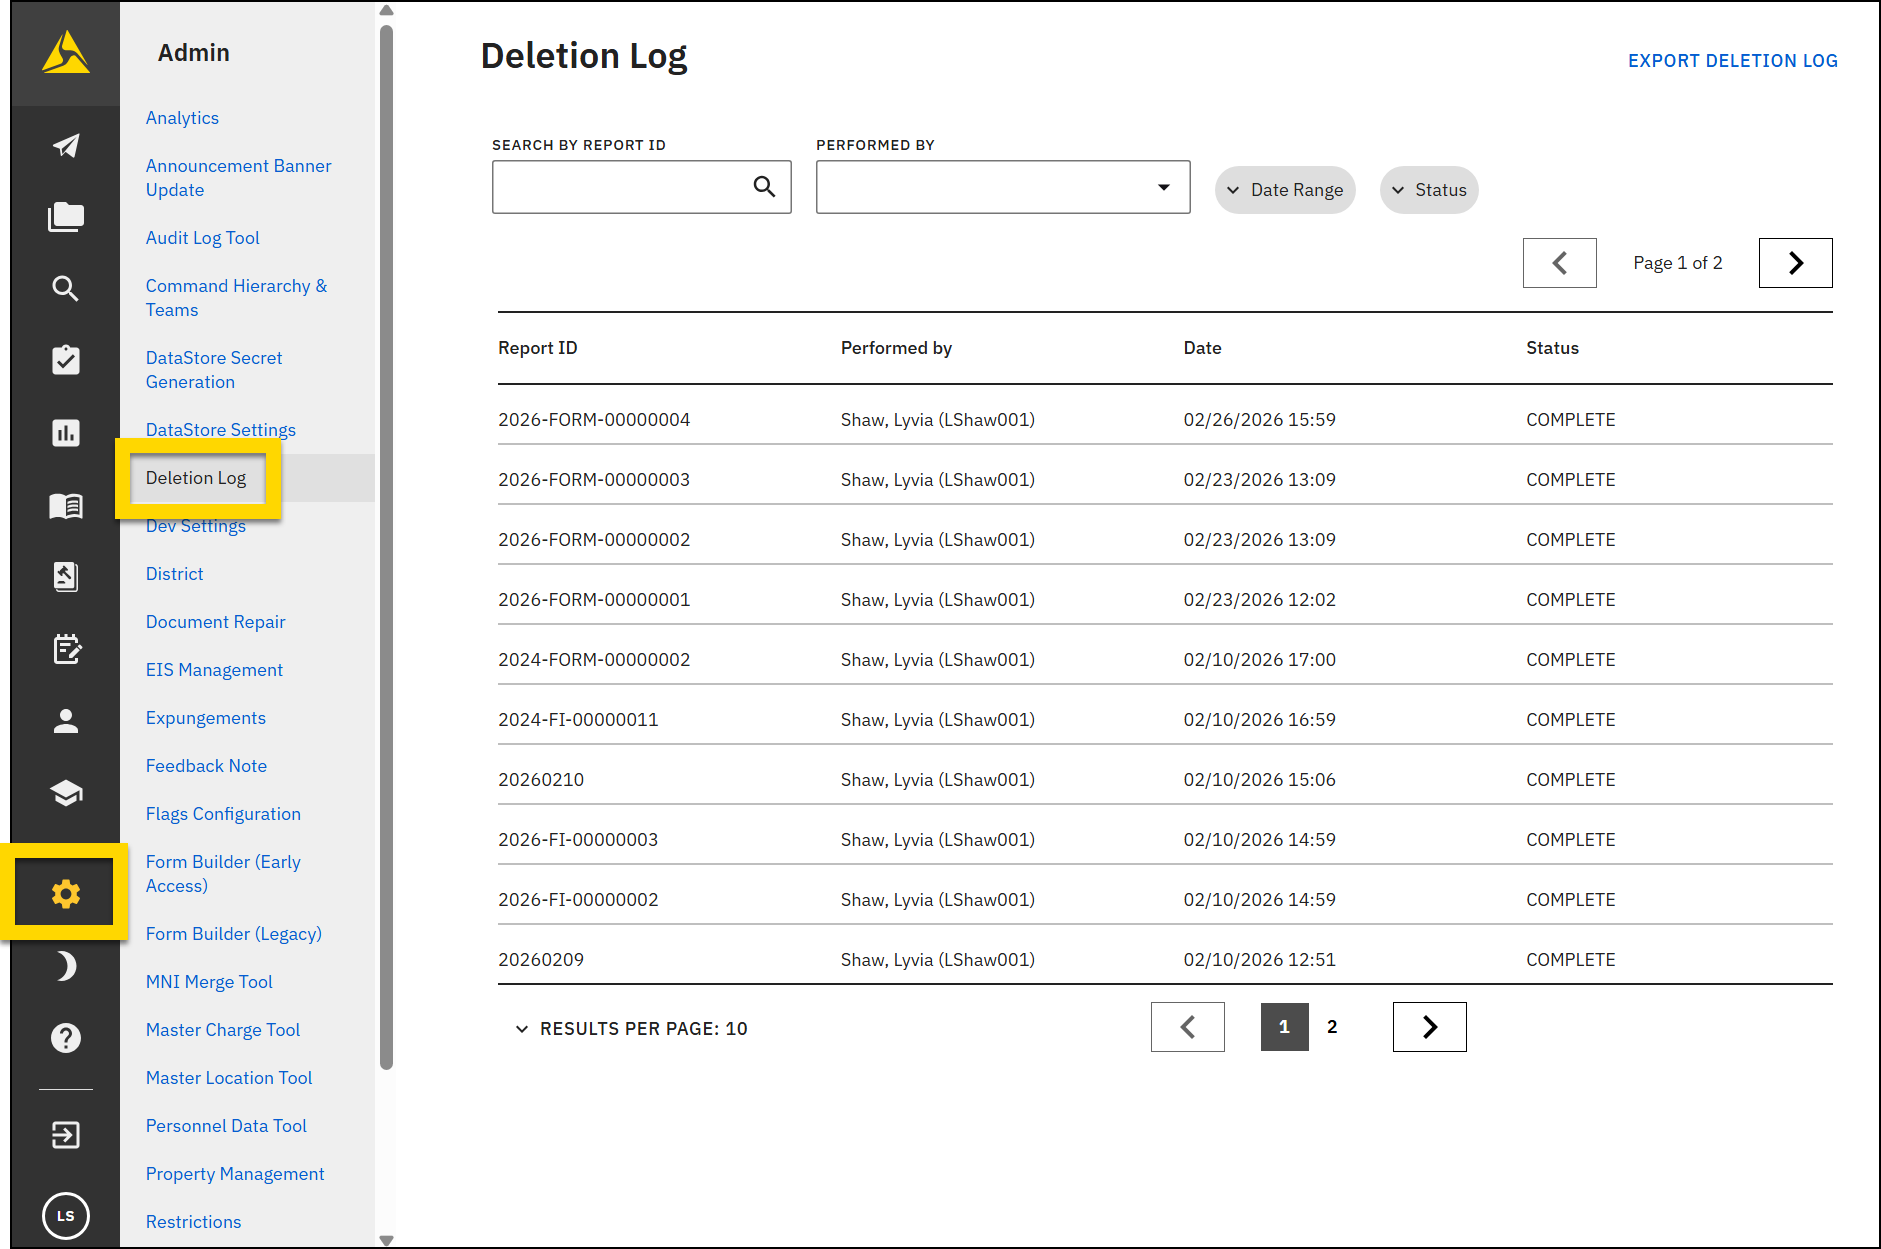Click Export Deletion Log link
The height and width of the screenshot is (1249, 1881).
[x=1732, y=61]
